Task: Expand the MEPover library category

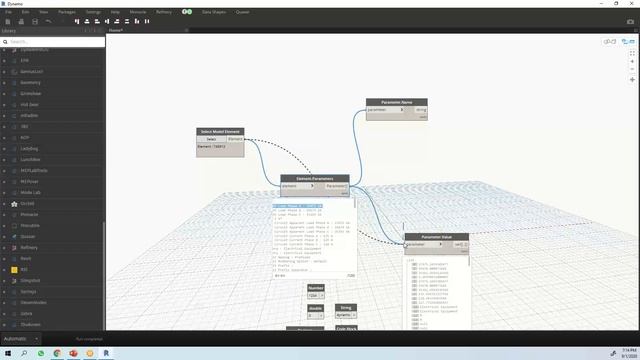Action: coord(29,182)
